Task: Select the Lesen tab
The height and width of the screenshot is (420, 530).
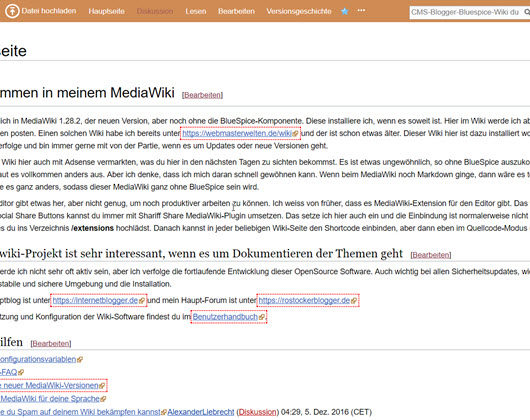Action: pyautogui.click(x=196, y=11)
